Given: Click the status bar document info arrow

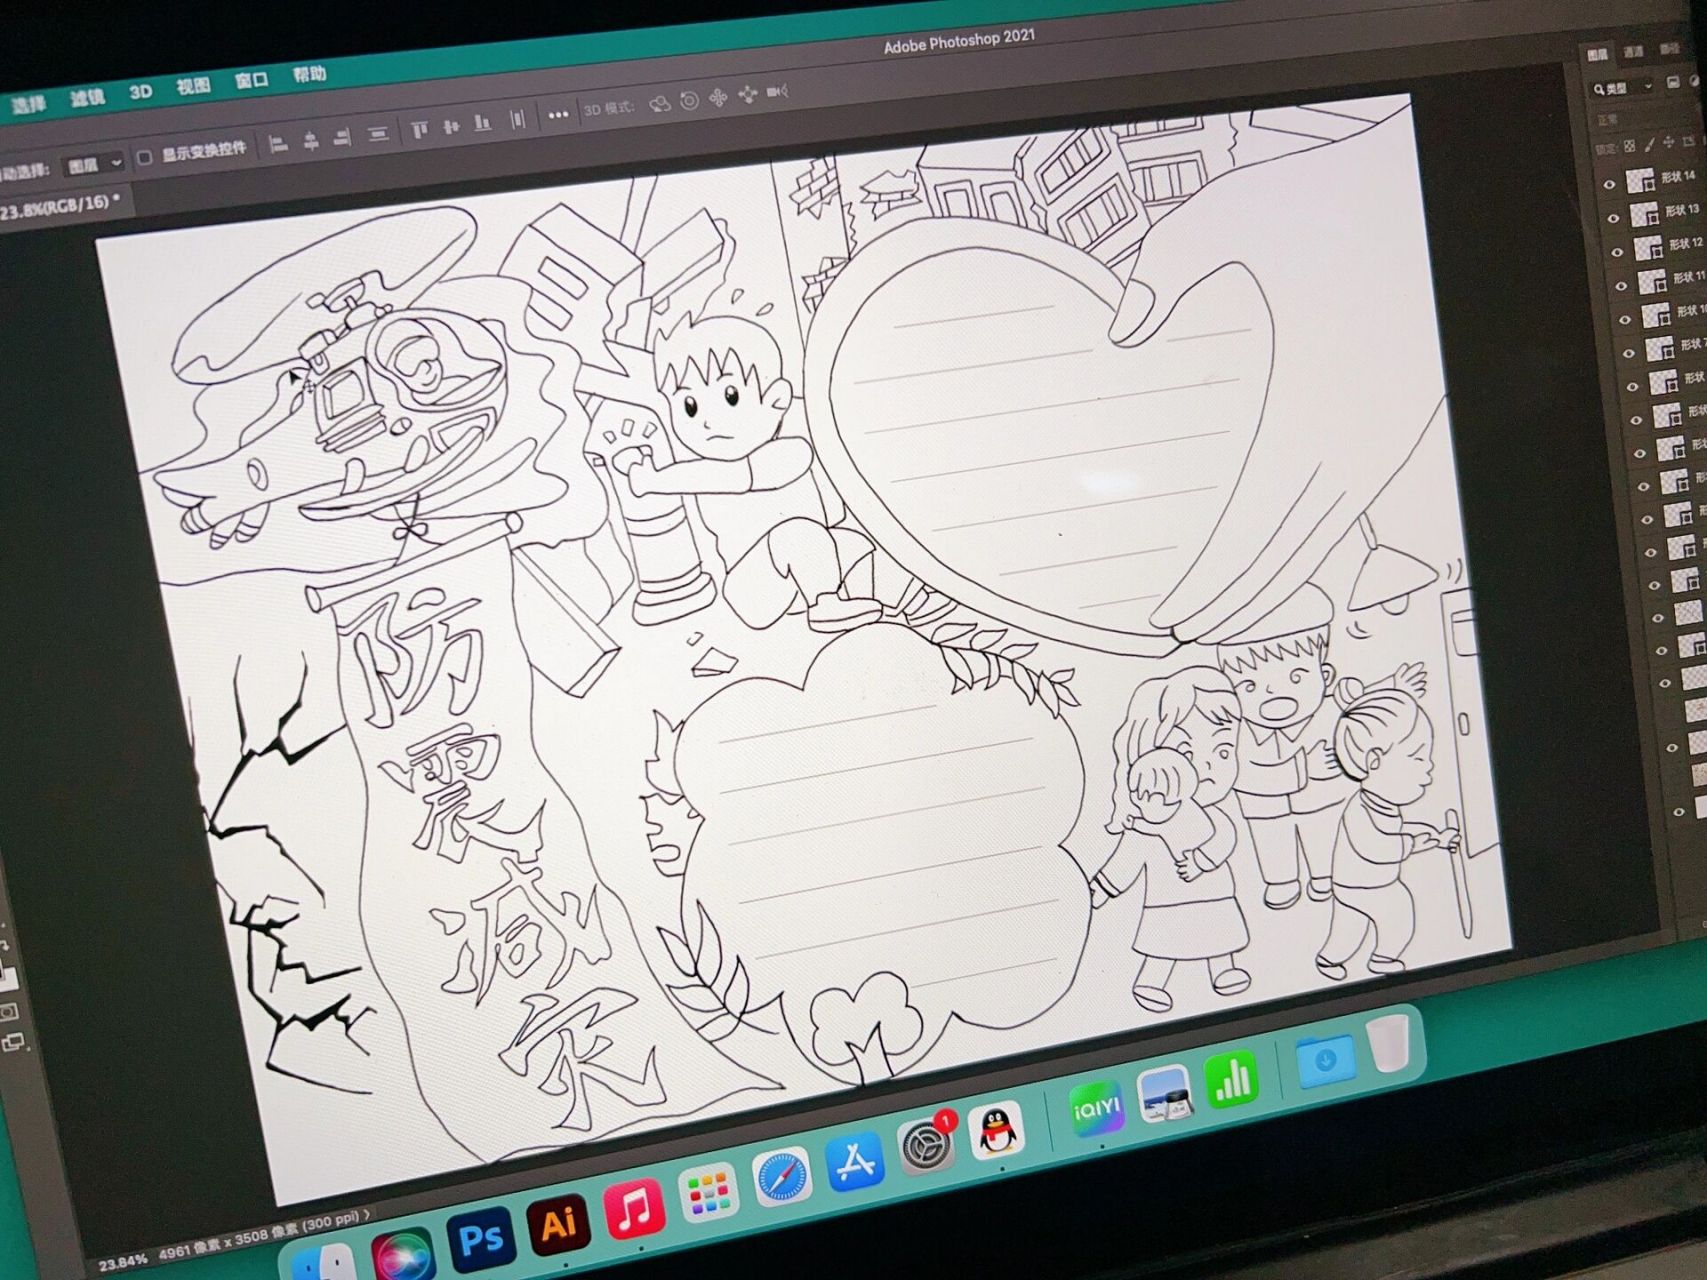Looking at the screenshot, I should click(367, 1214).
